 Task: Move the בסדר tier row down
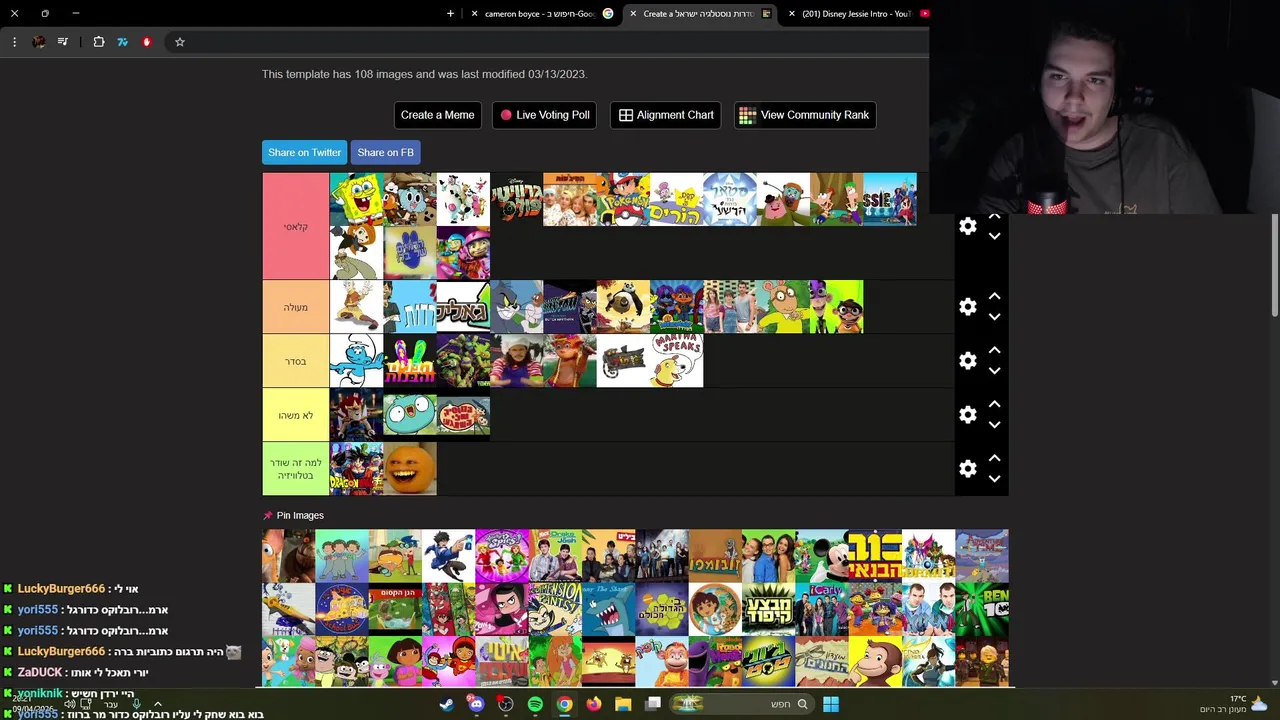tap(994, 371)
